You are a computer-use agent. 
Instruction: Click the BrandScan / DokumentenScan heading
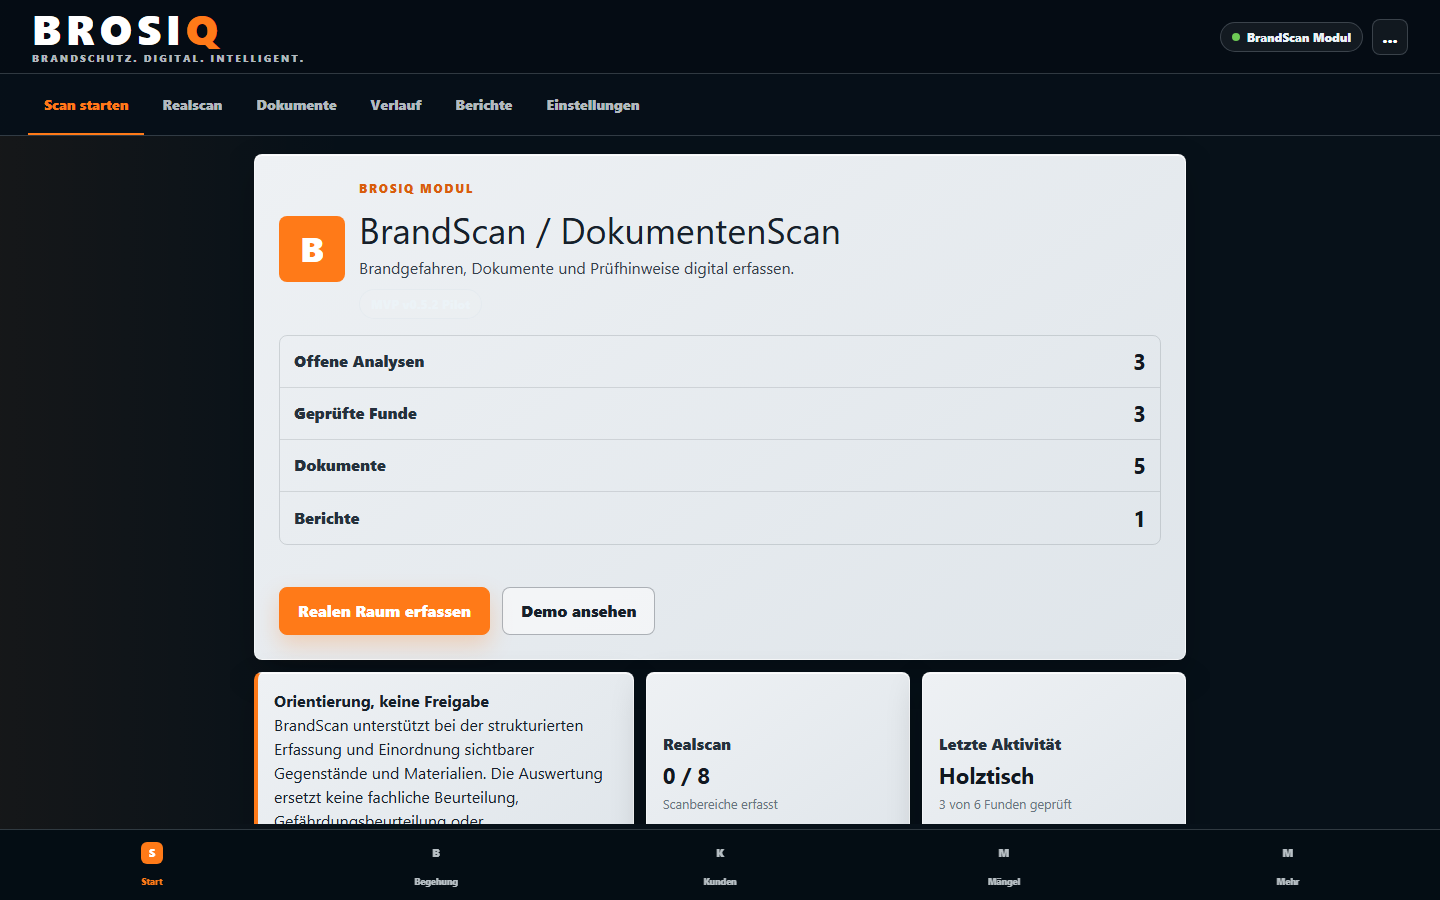[600, 232]
